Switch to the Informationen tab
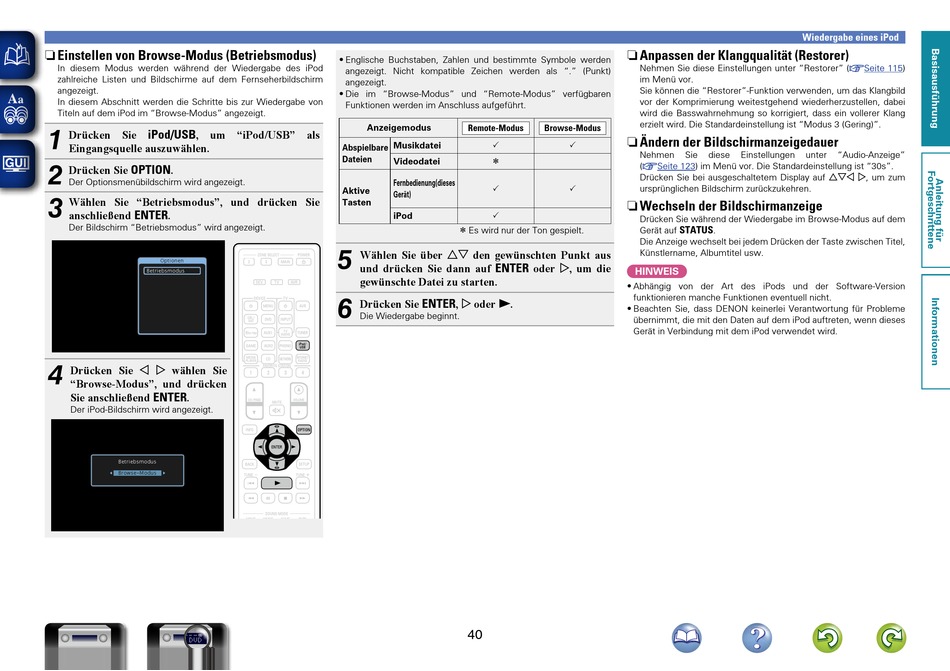950x671 pixels. click(935, 331)
